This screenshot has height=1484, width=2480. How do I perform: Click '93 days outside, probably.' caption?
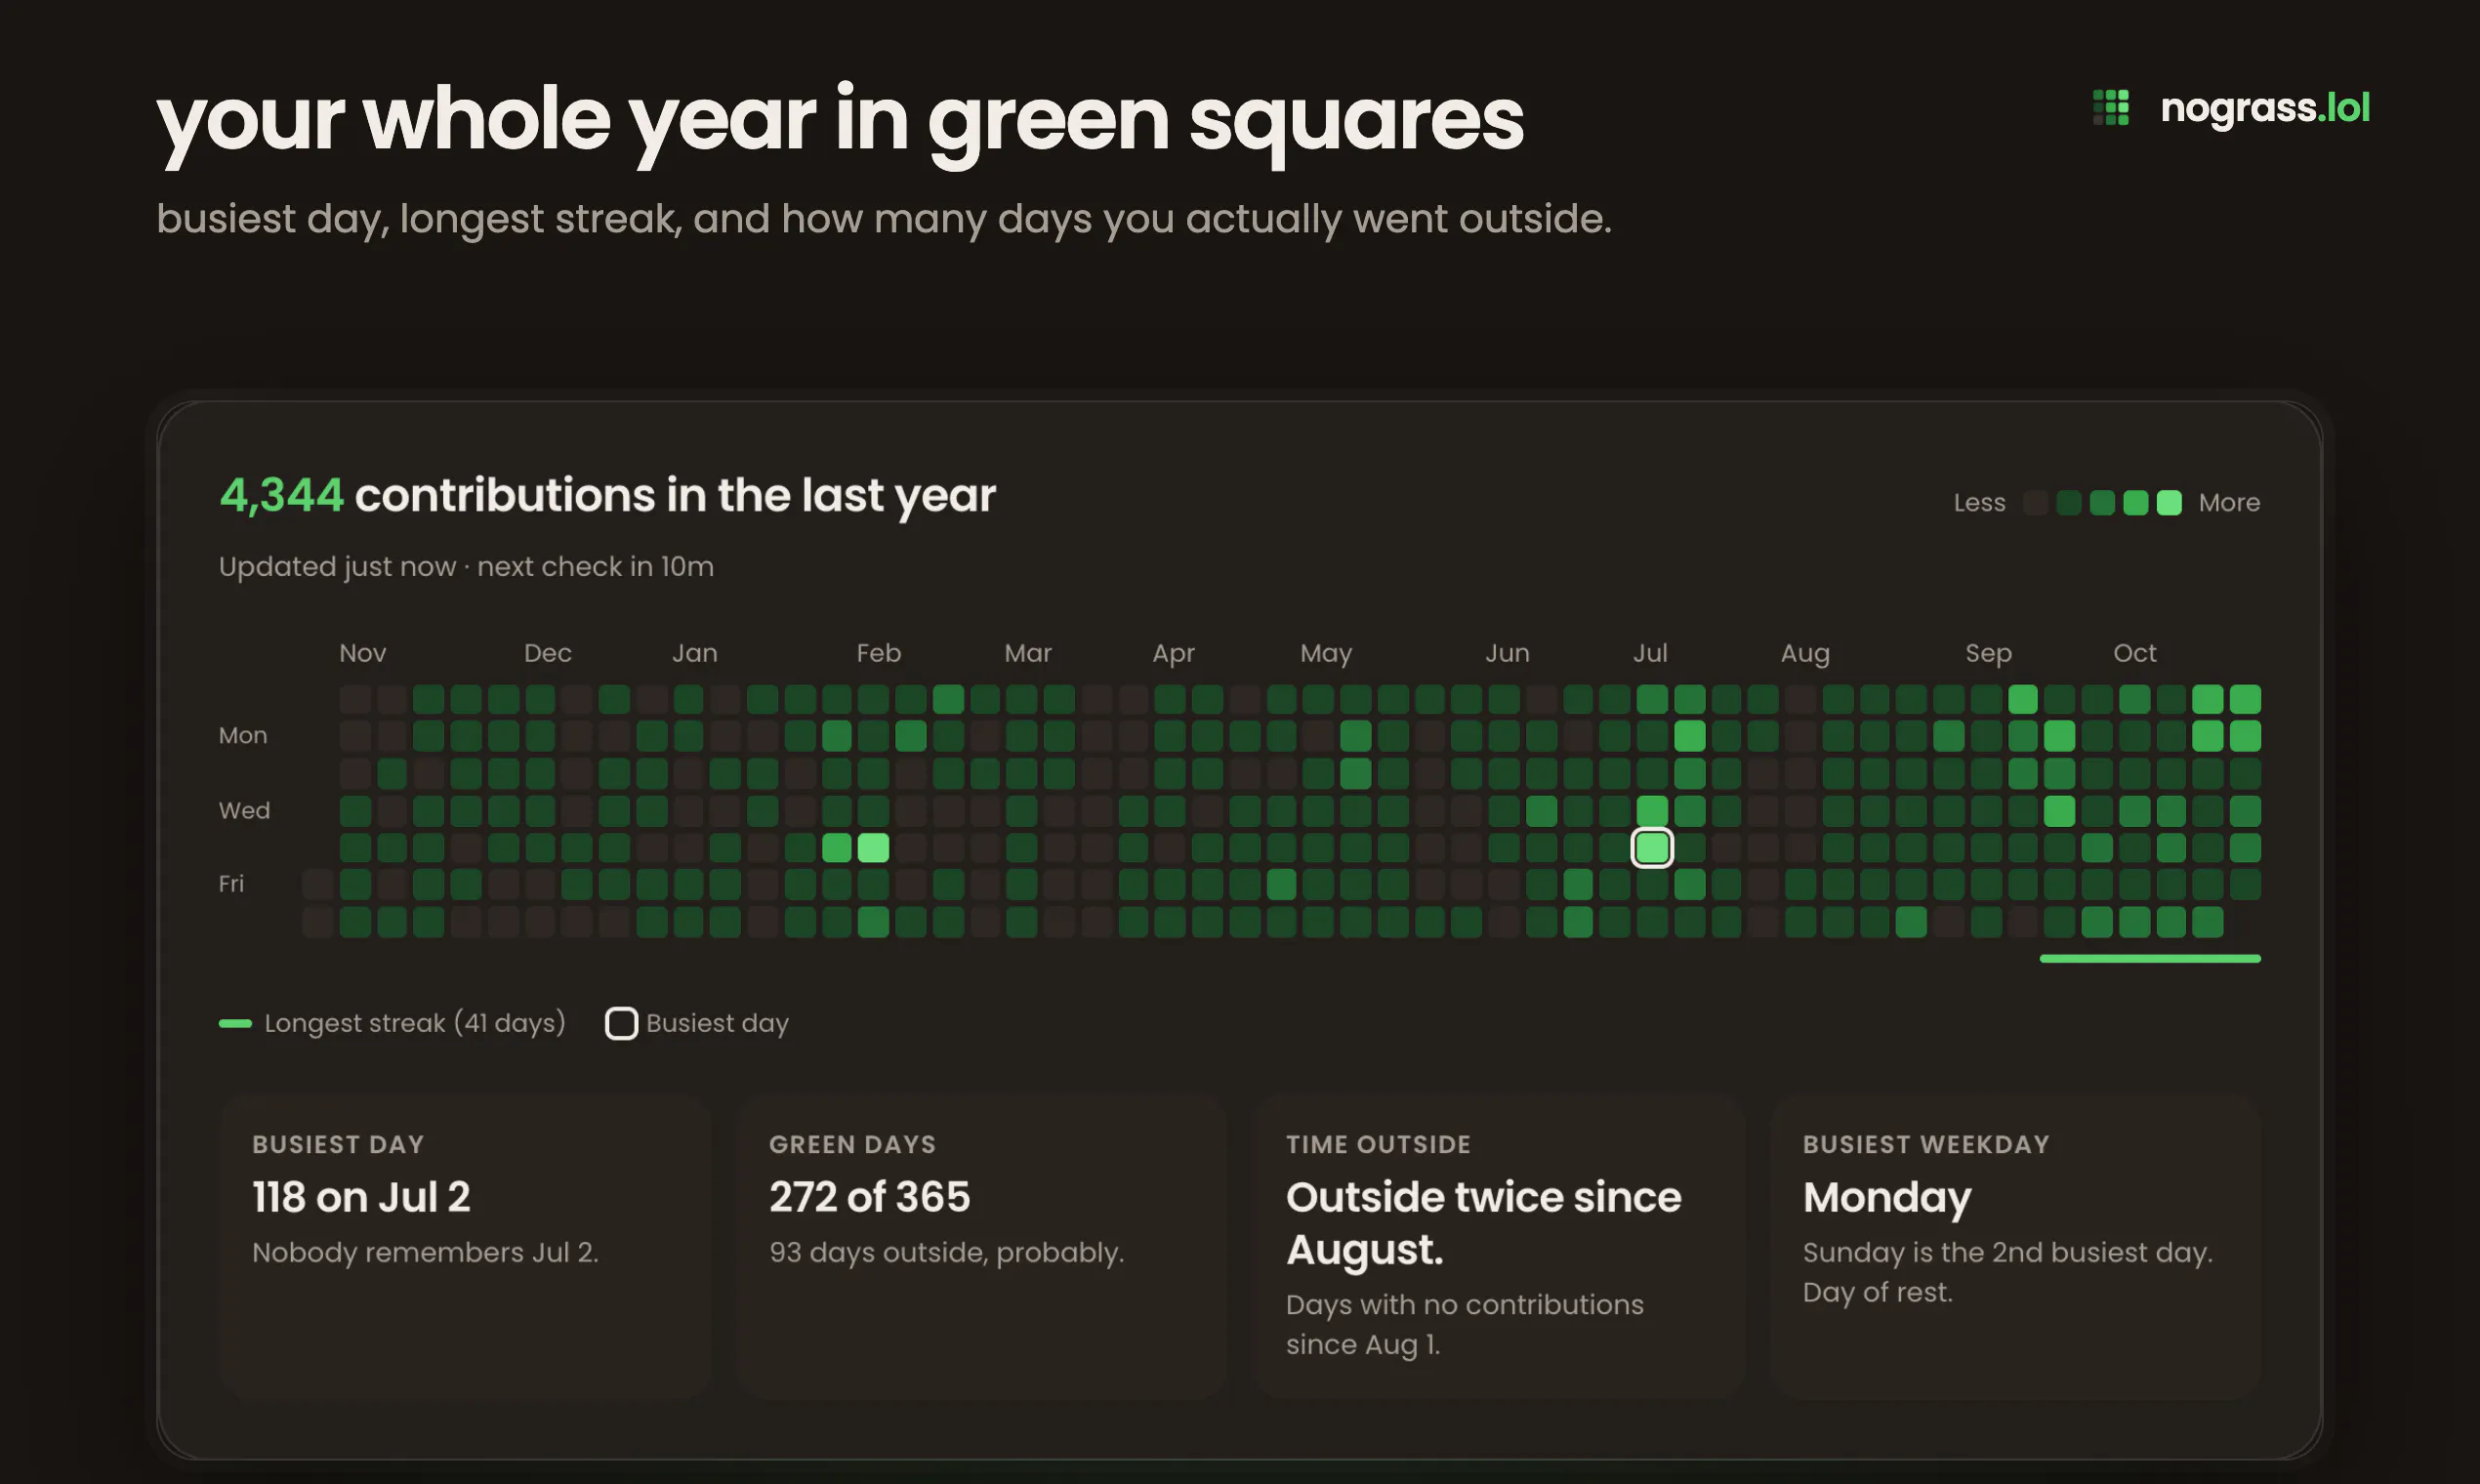coord(946,1252)
